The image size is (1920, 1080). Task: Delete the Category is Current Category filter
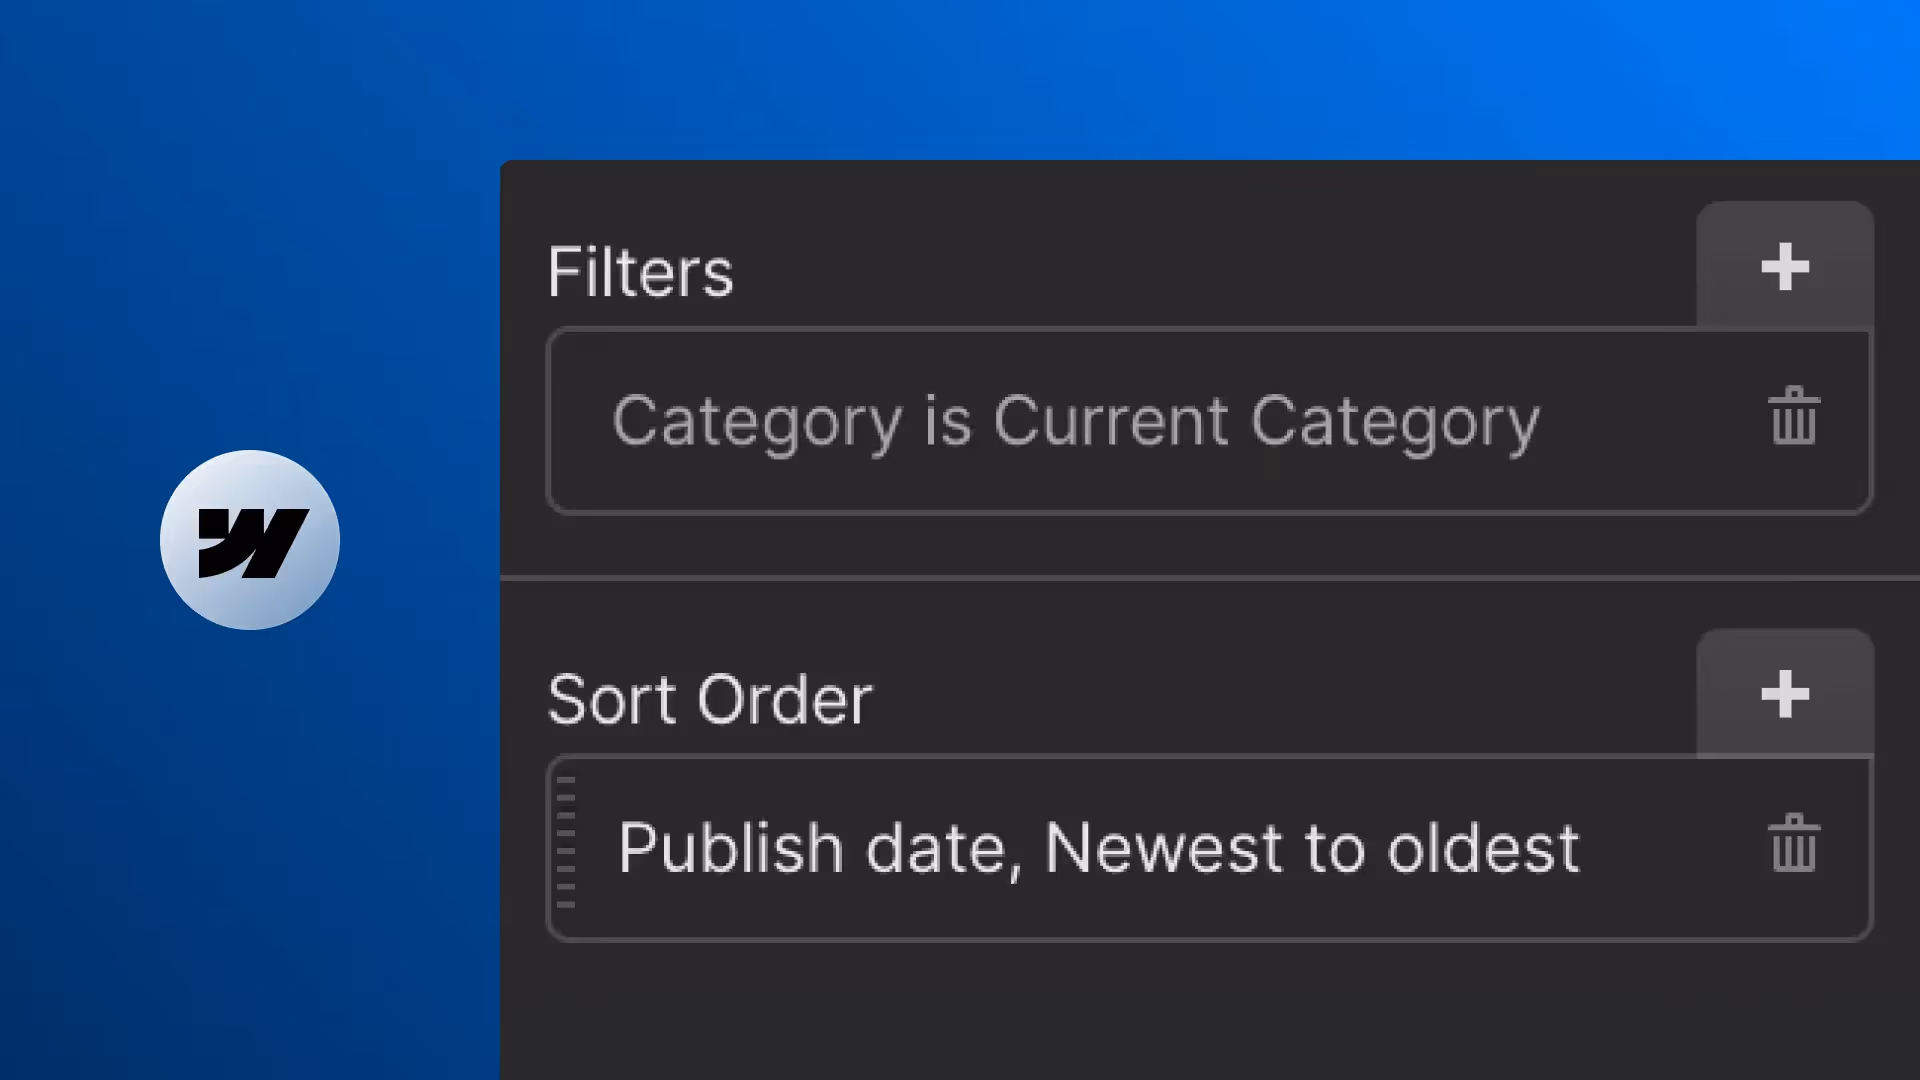[1794, 417]
